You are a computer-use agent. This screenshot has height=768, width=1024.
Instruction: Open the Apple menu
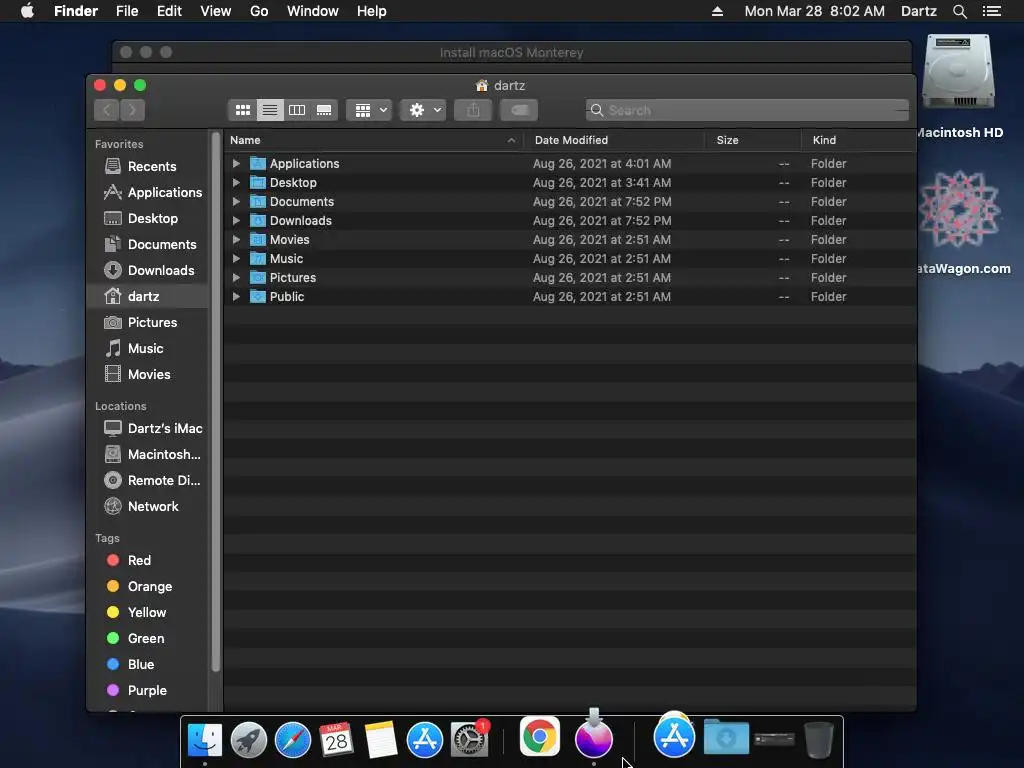point(27,11)
